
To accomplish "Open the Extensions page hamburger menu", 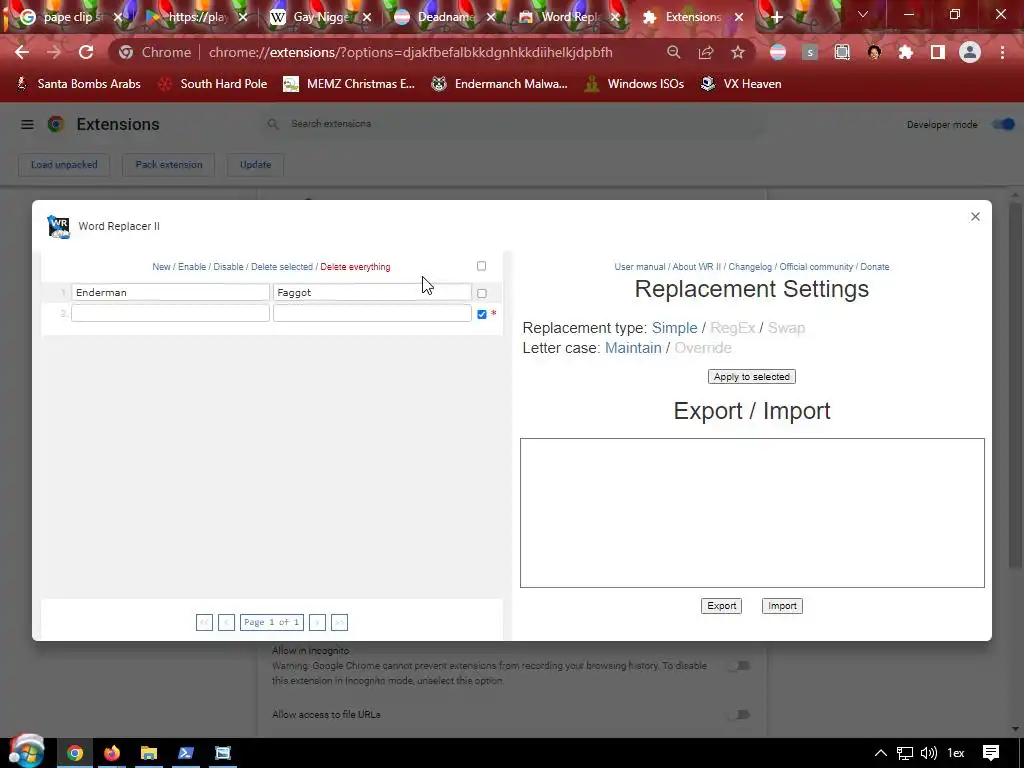I will coord(27,124).
